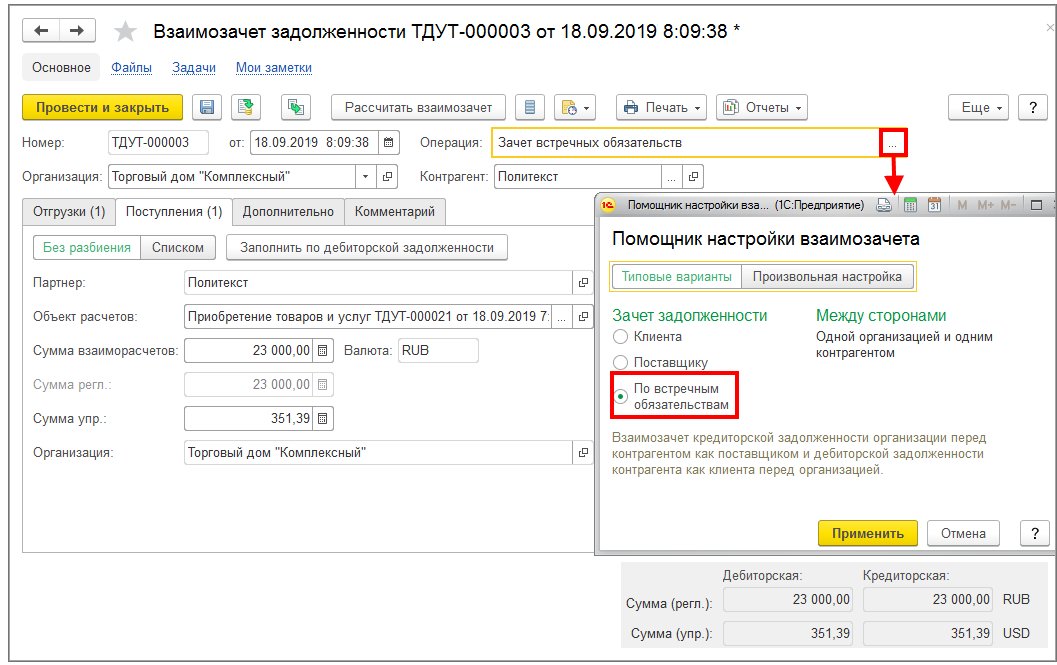The width and height of the screenshot is (1057, 665).
Task: Select the По встречным обязательствам option
Action: 621,396
